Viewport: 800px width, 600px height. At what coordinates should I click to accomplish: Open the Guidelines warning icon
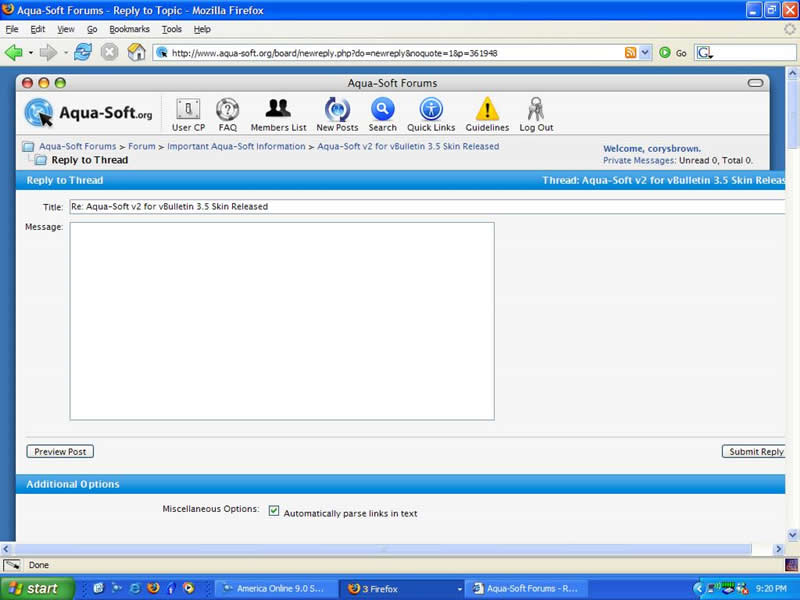(x=487, y=109)
